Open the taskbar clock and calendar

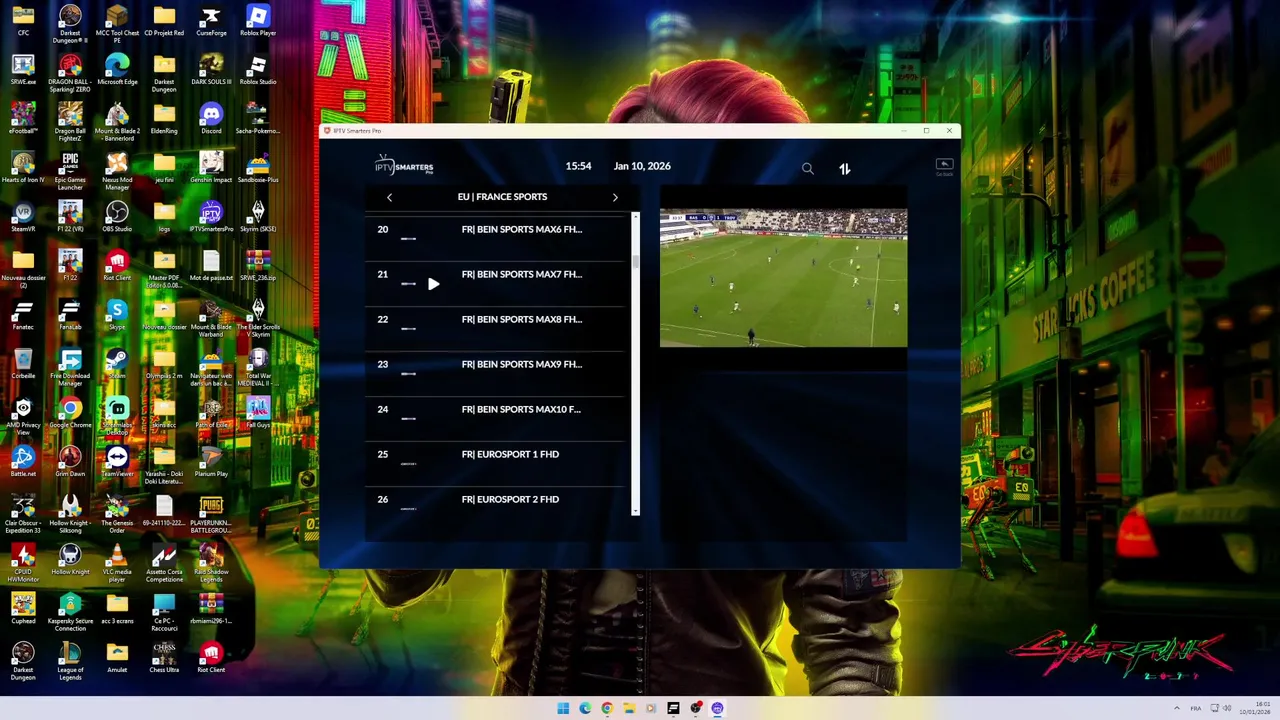1256,708
